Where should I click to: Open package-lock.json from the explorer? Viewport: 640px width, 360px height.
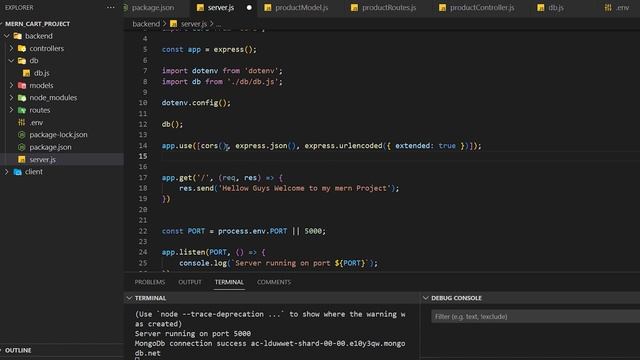click(58, 135)
